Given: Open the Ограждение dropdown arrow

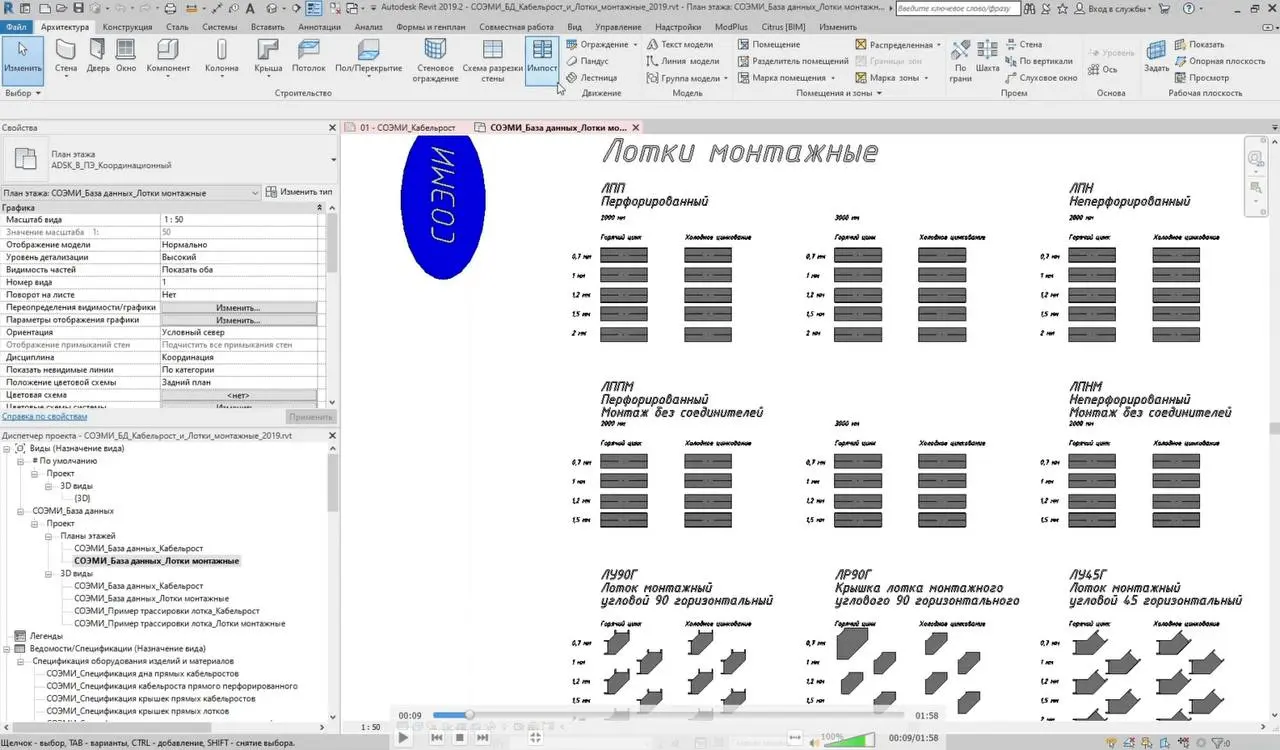Looking at the screenshot, I should pos(636,45).
